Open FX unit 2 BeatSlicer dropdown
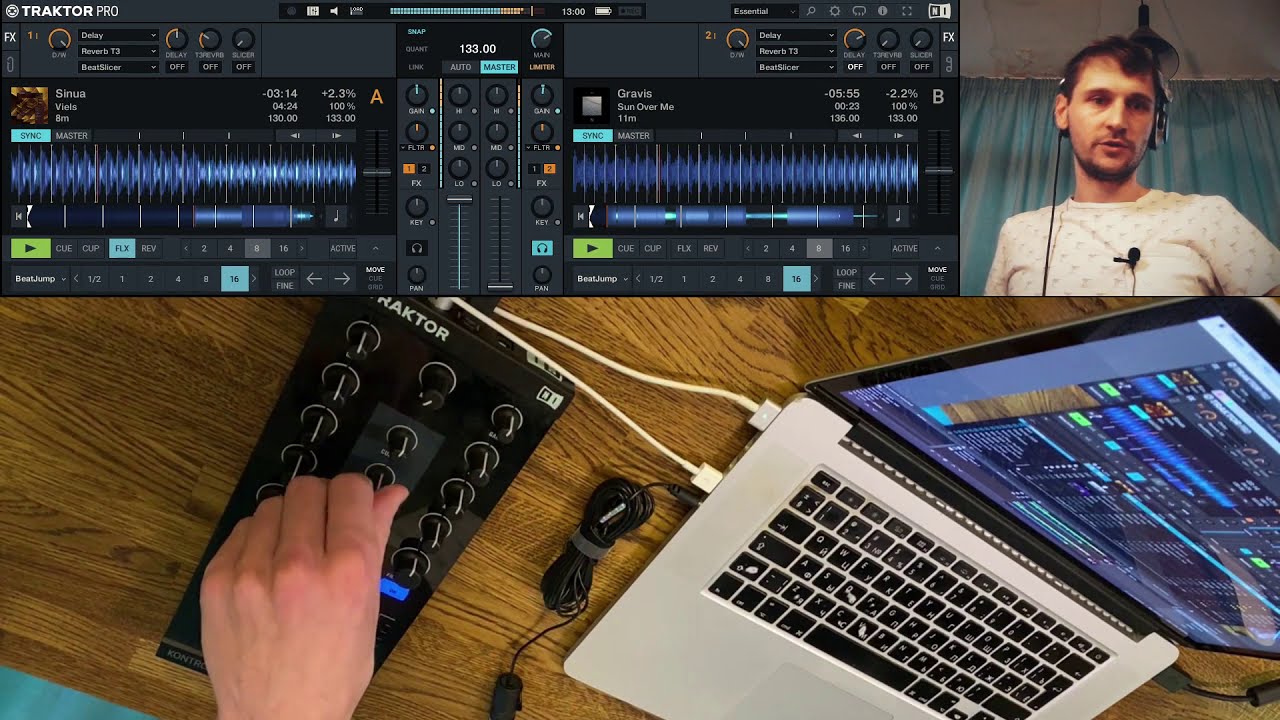Viewport: 1280px width, 720px height. [796, 67]
